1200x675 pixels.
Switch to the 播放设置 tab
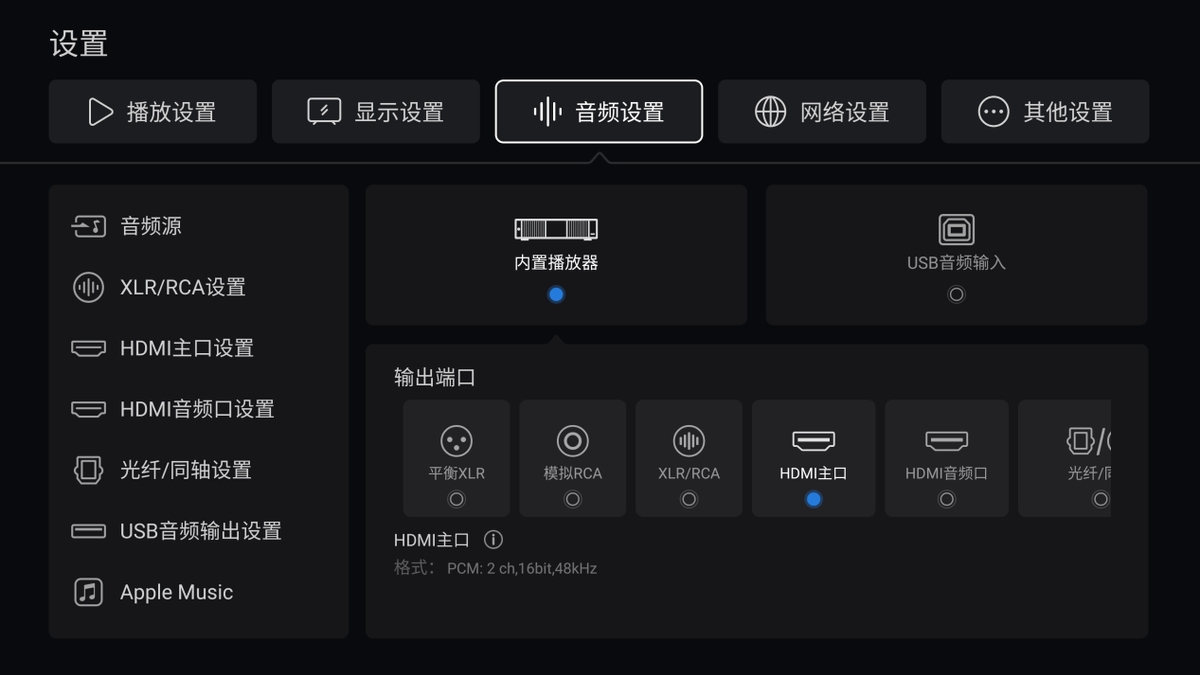pyautogui.click(x=153, y=112)
